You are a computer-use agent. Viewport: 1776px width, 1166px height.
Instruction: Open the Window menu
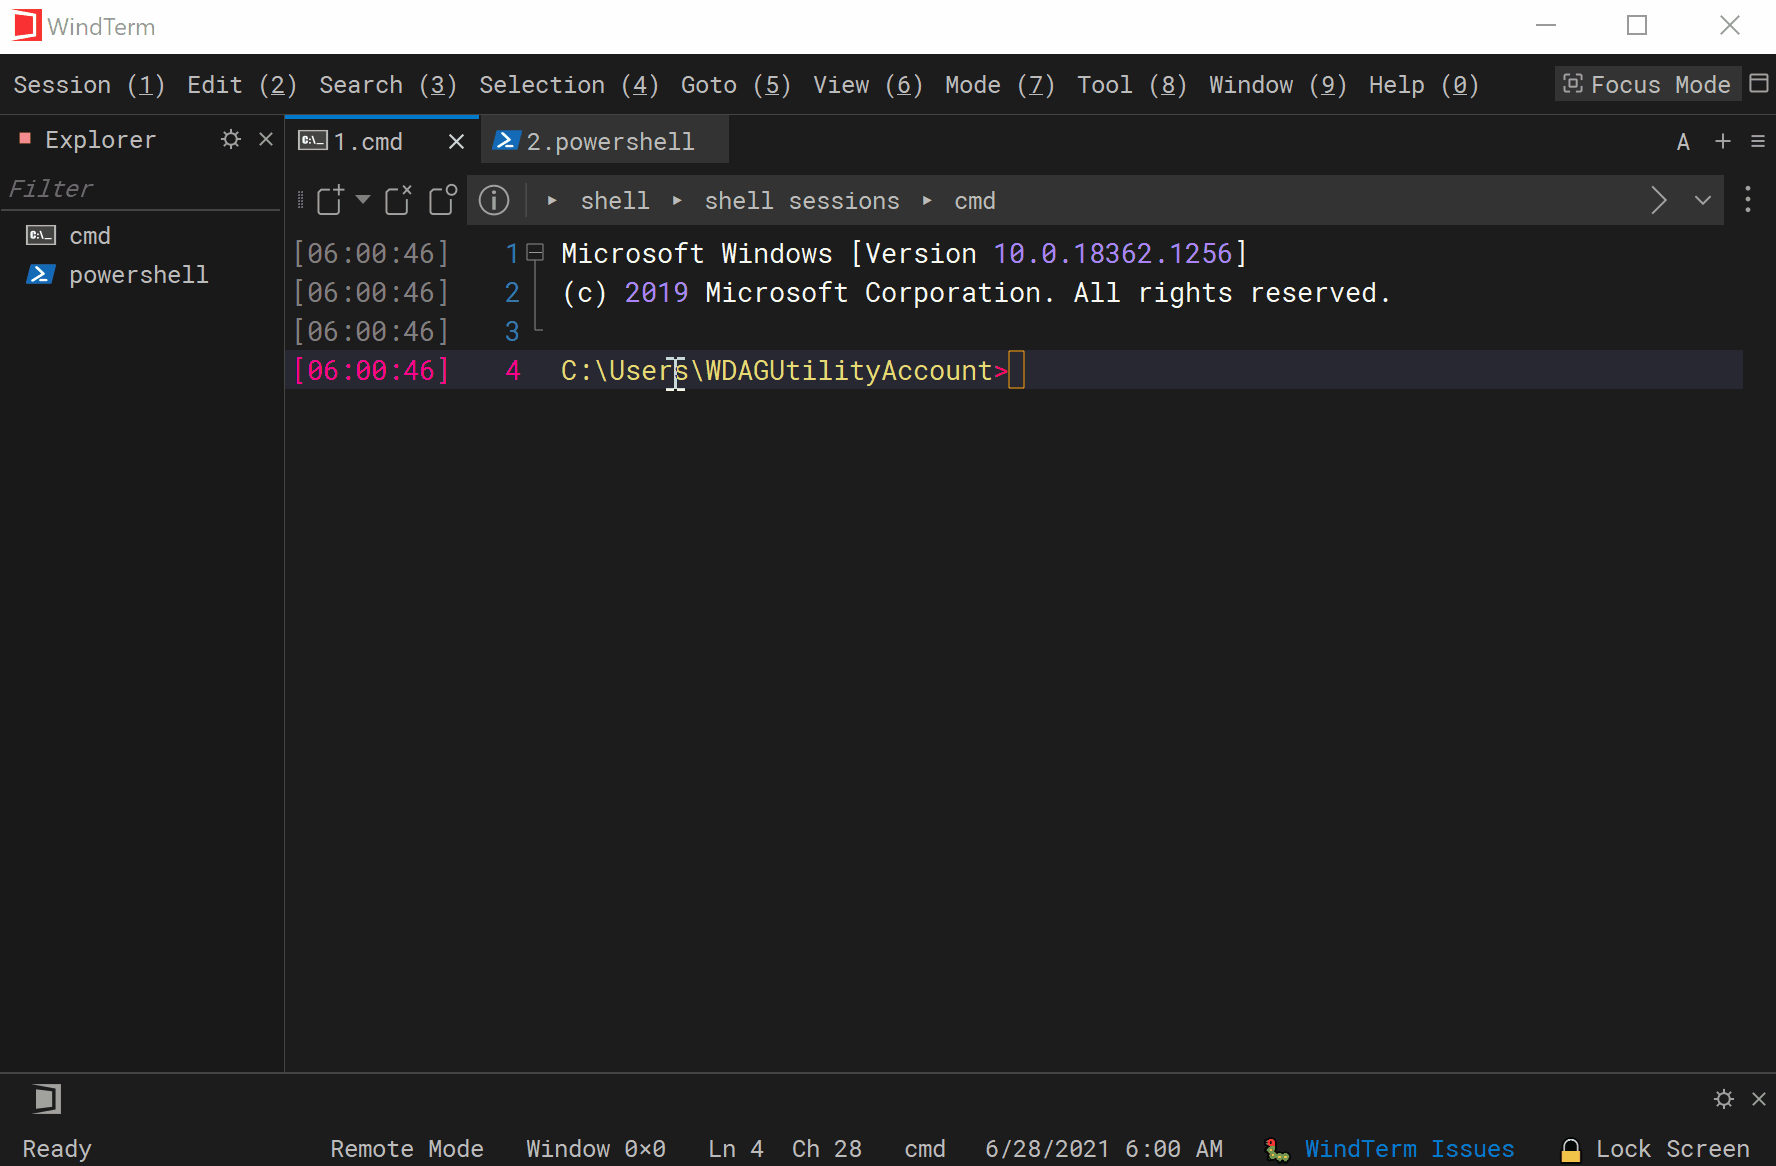click(x=1278, y=85)
